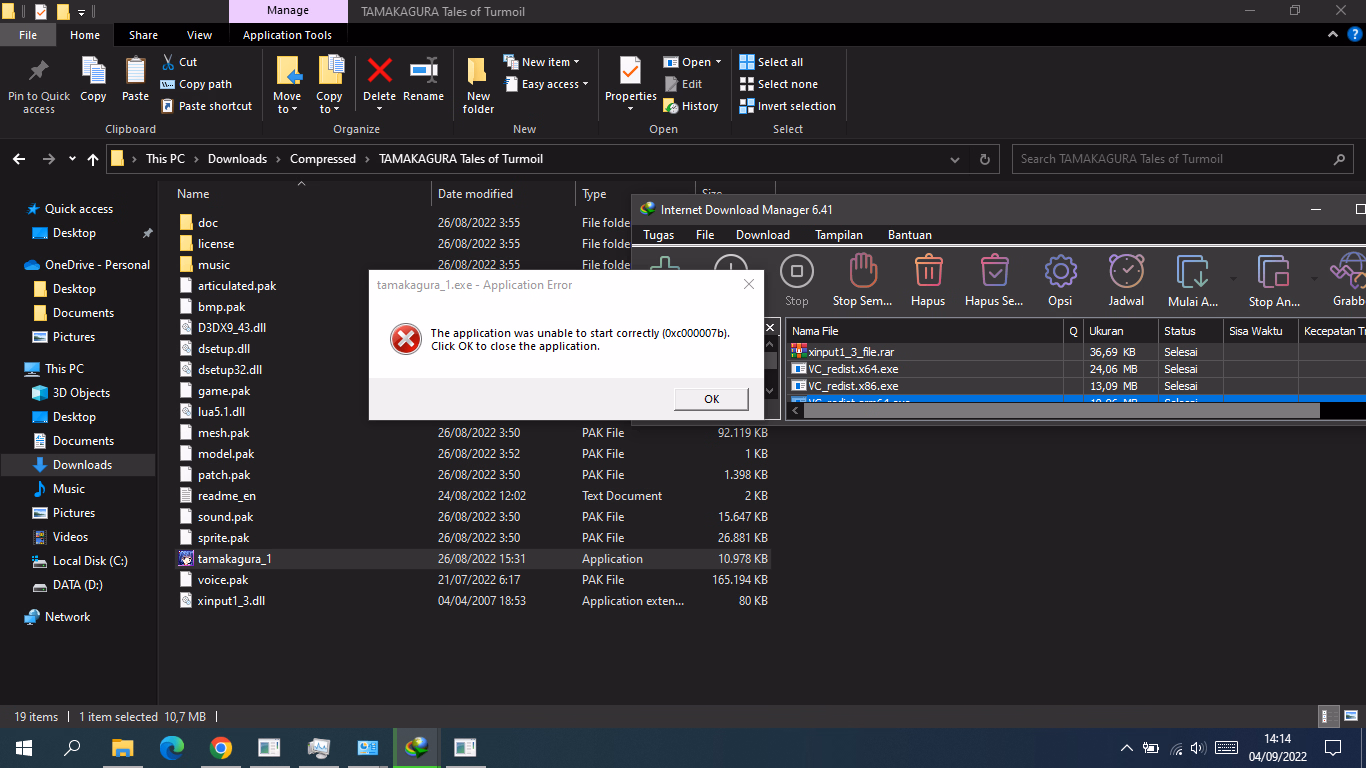Show hidden system tray icons
The width and height of the screenshot is (1366, 768).
coord(1127,748)
